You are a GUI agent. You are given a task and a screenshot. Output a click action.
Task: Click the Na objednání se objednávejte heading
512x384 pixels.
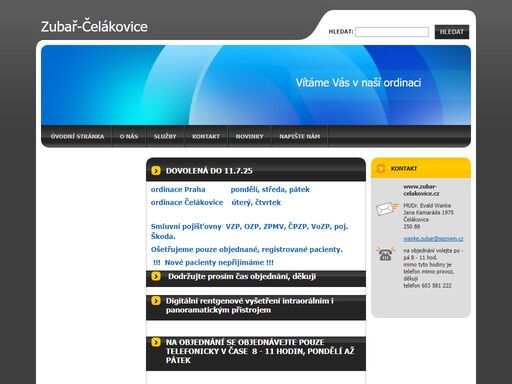click(x=260, y=351)
